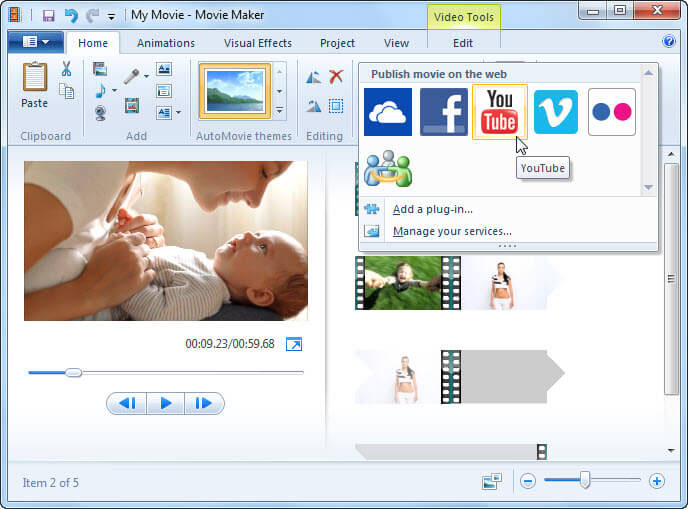Screen dimensions: 688x509
Task: Click the Cut scissors icon
Action: pos(66,69)
